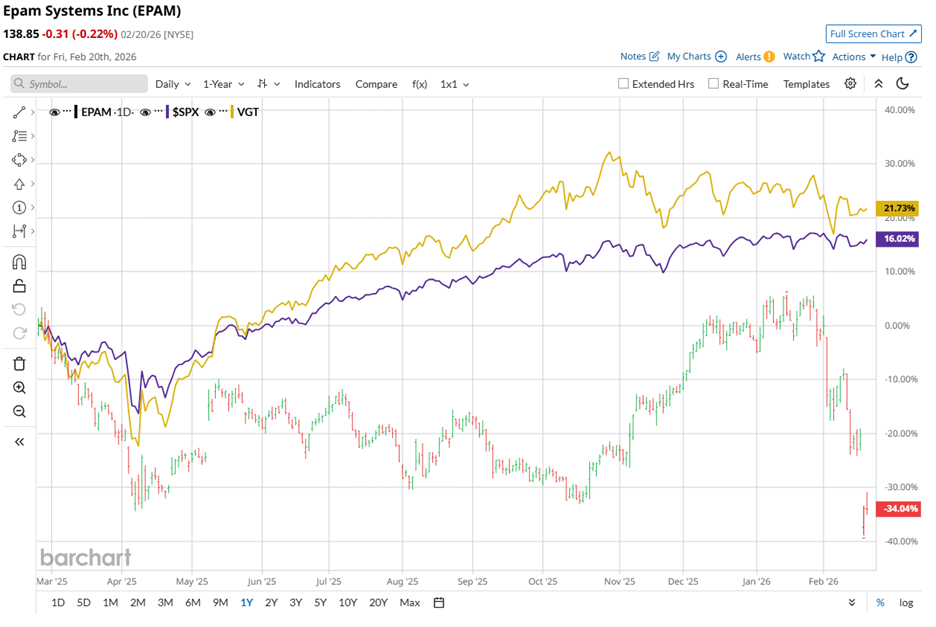Switch to the 5Y time range tab
Screen dimensions: 936x627
[x=320, y=603]
